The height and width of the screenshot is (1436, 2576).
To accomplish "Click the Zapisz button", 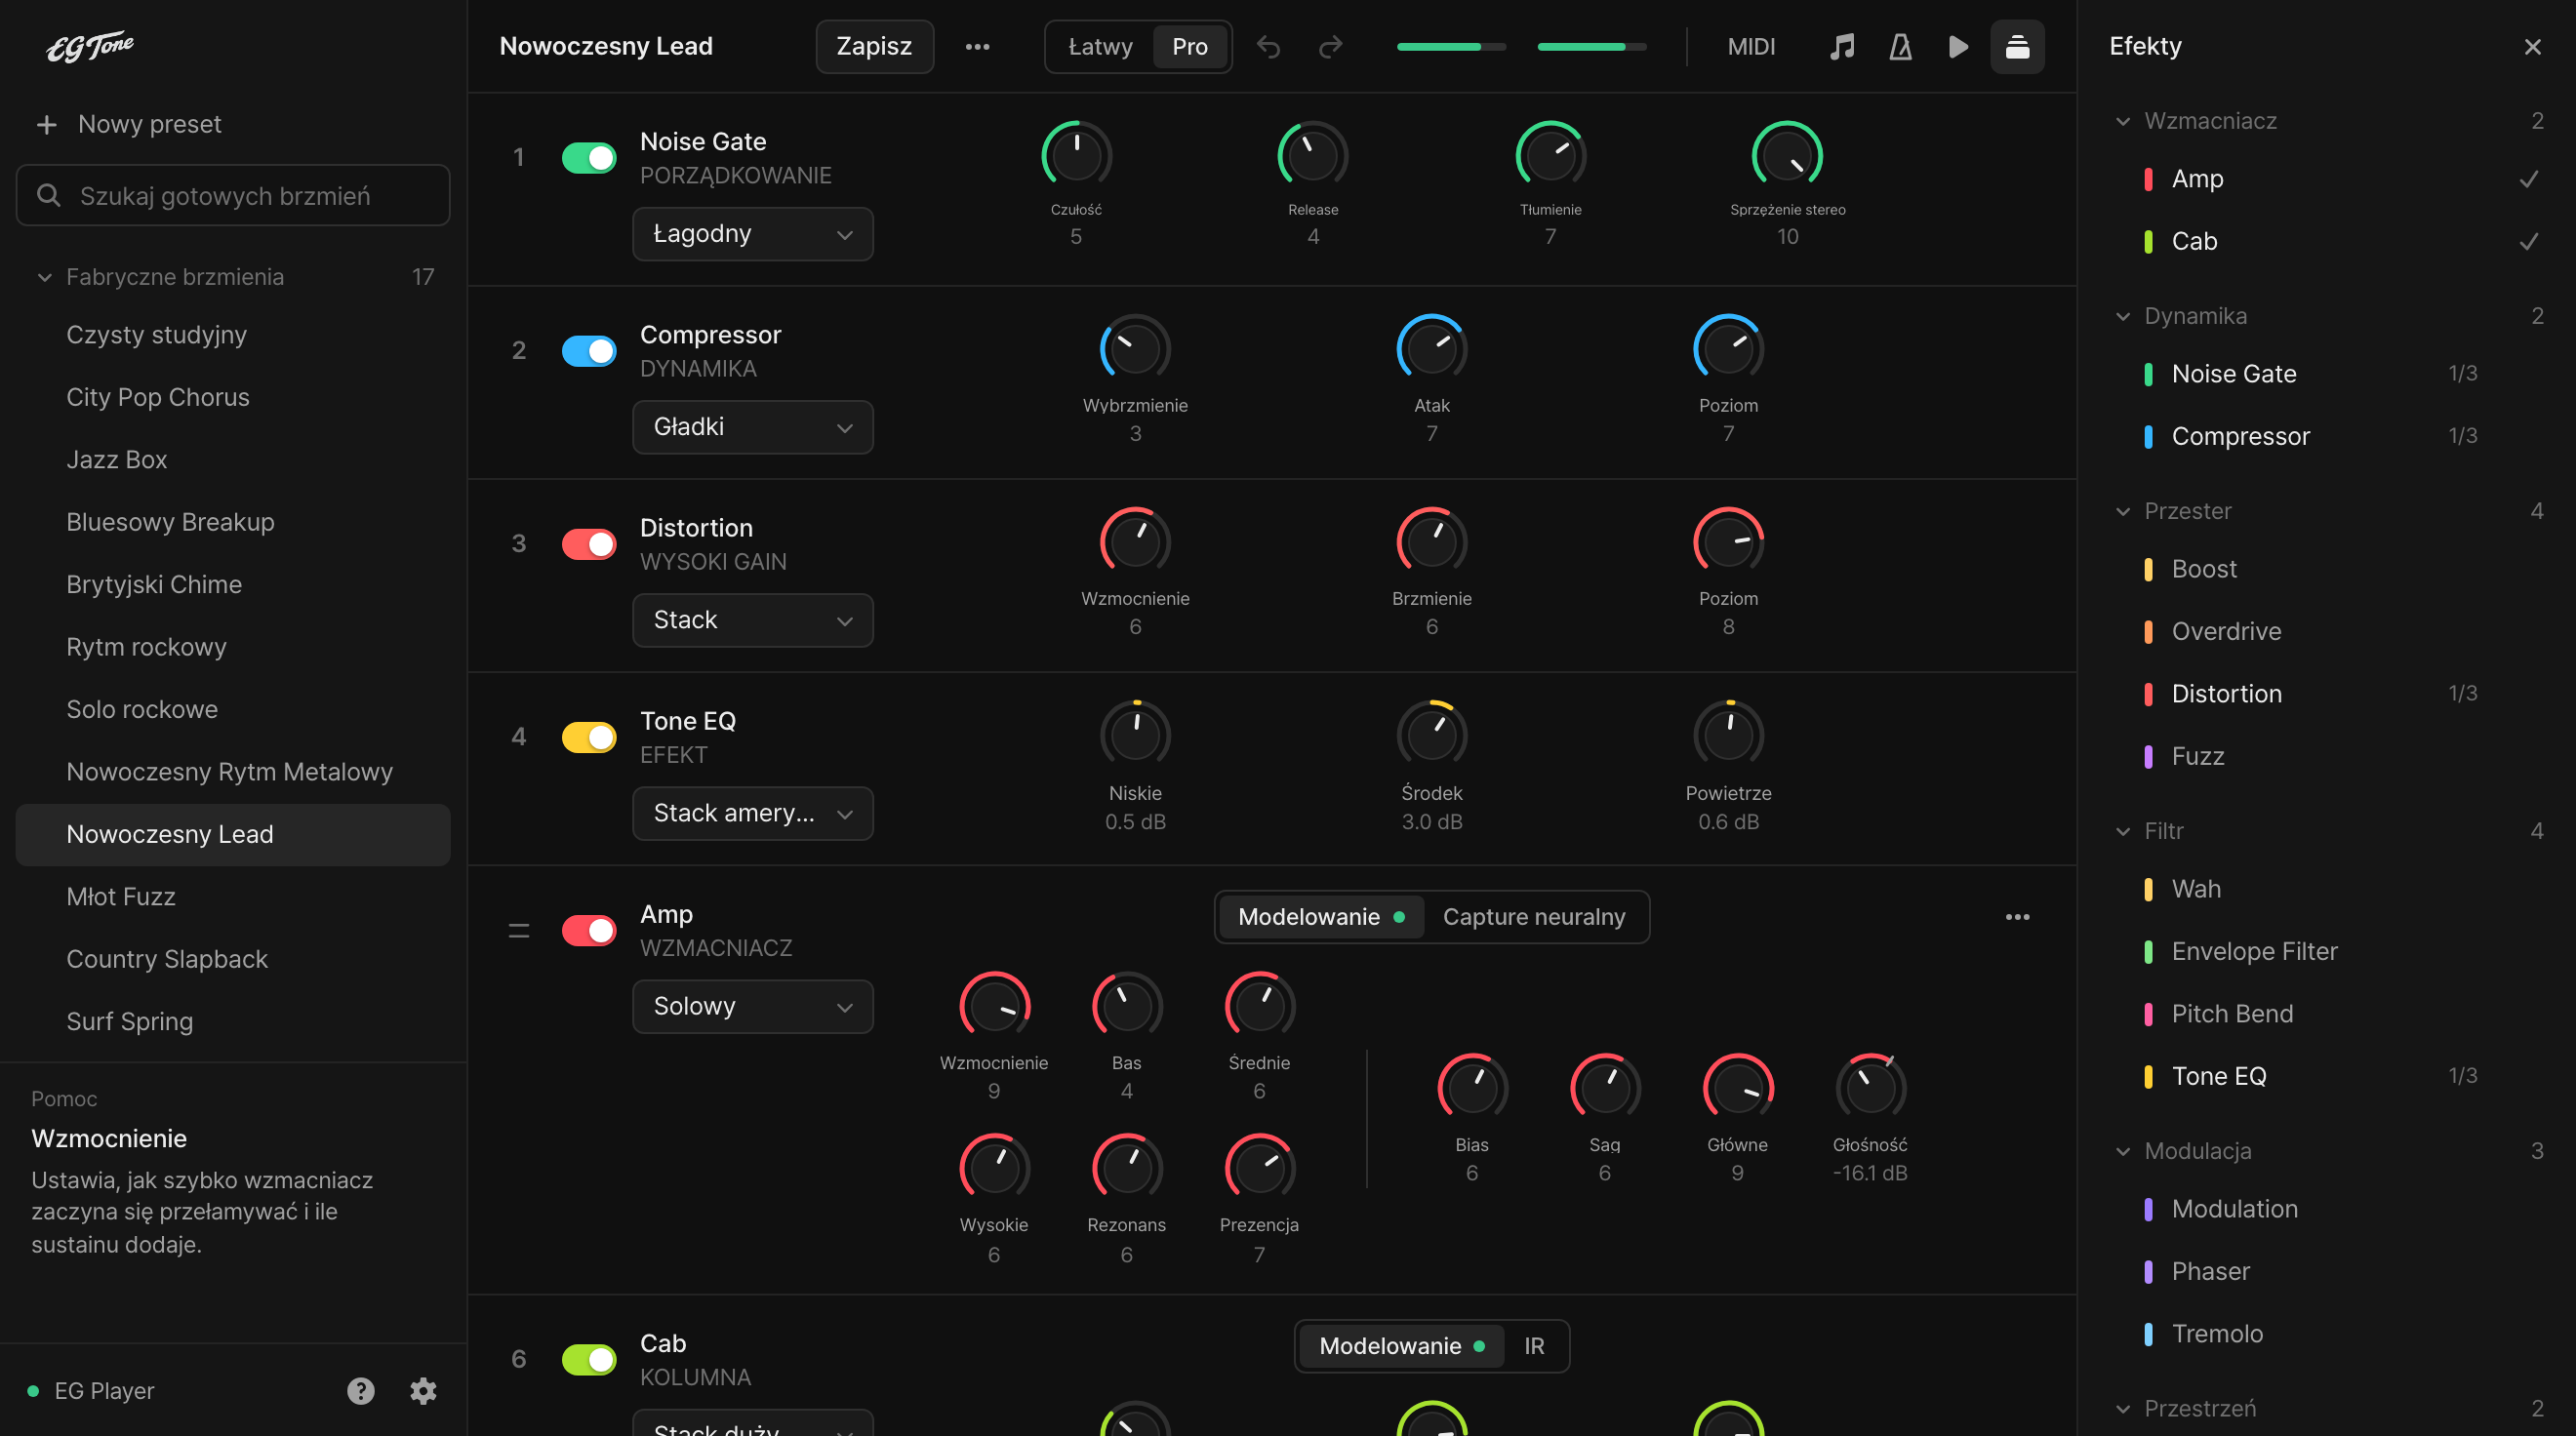I will 874,47.
